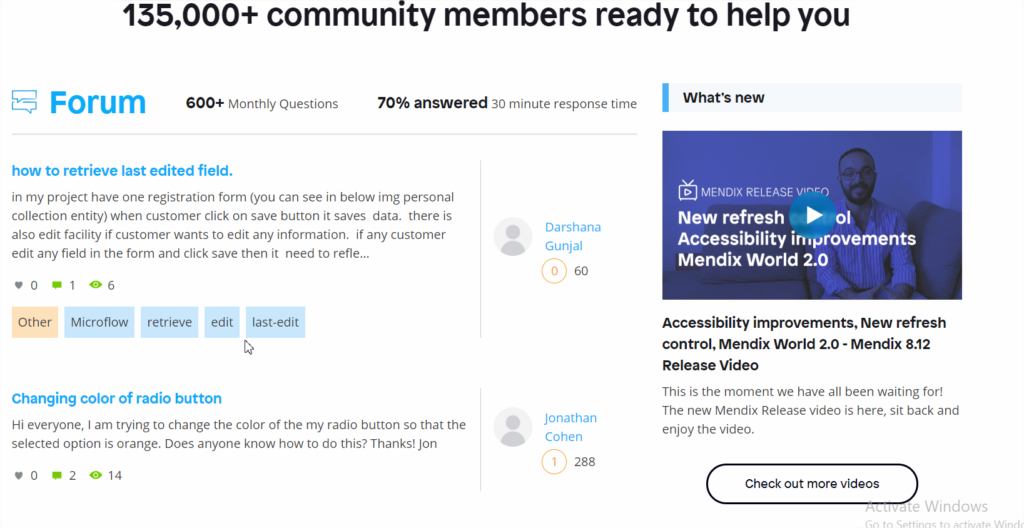1024x528 pixels.
Task: Select the Other category tag
Action: pos(35,322)
